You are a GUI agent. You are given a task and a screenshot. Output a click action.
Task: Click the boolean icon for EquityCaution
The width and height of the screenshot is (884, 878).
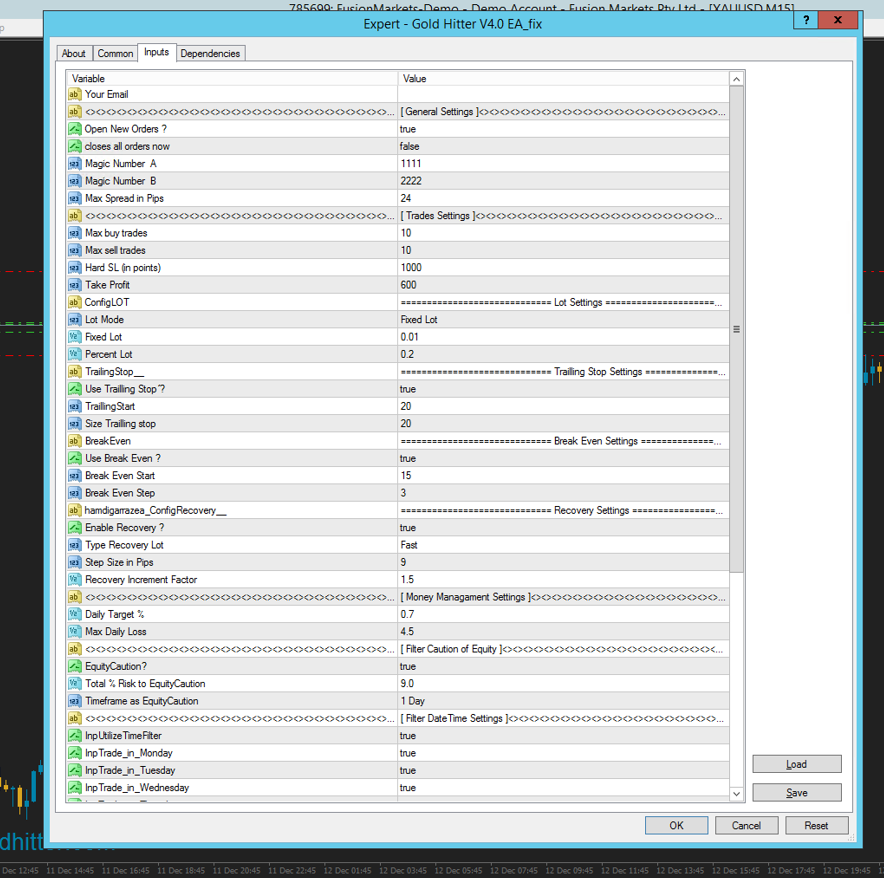[74, 667]
